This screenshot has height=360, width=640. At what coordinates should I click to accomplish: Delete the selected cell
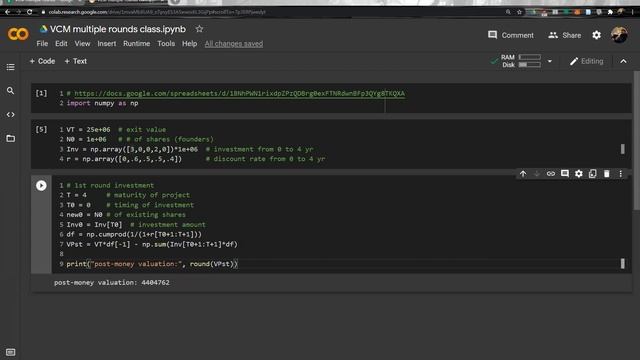[x=607, y=174]
